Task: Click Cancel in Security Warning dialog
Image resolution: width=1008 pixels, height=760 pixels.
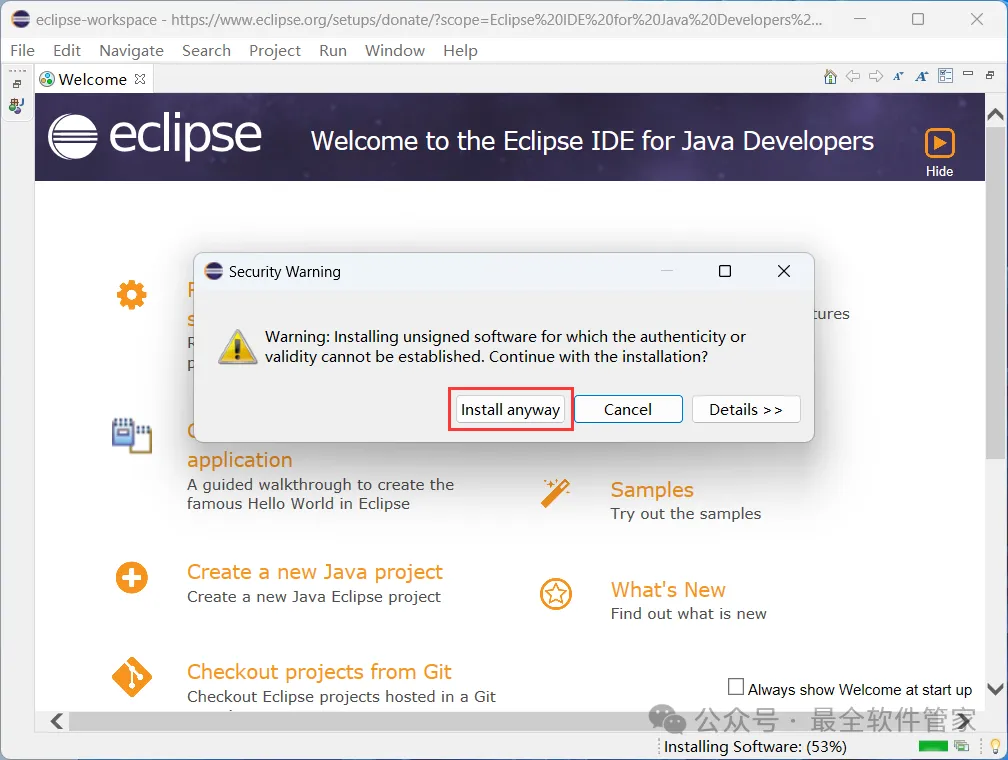Action: [x=628, y=409]
